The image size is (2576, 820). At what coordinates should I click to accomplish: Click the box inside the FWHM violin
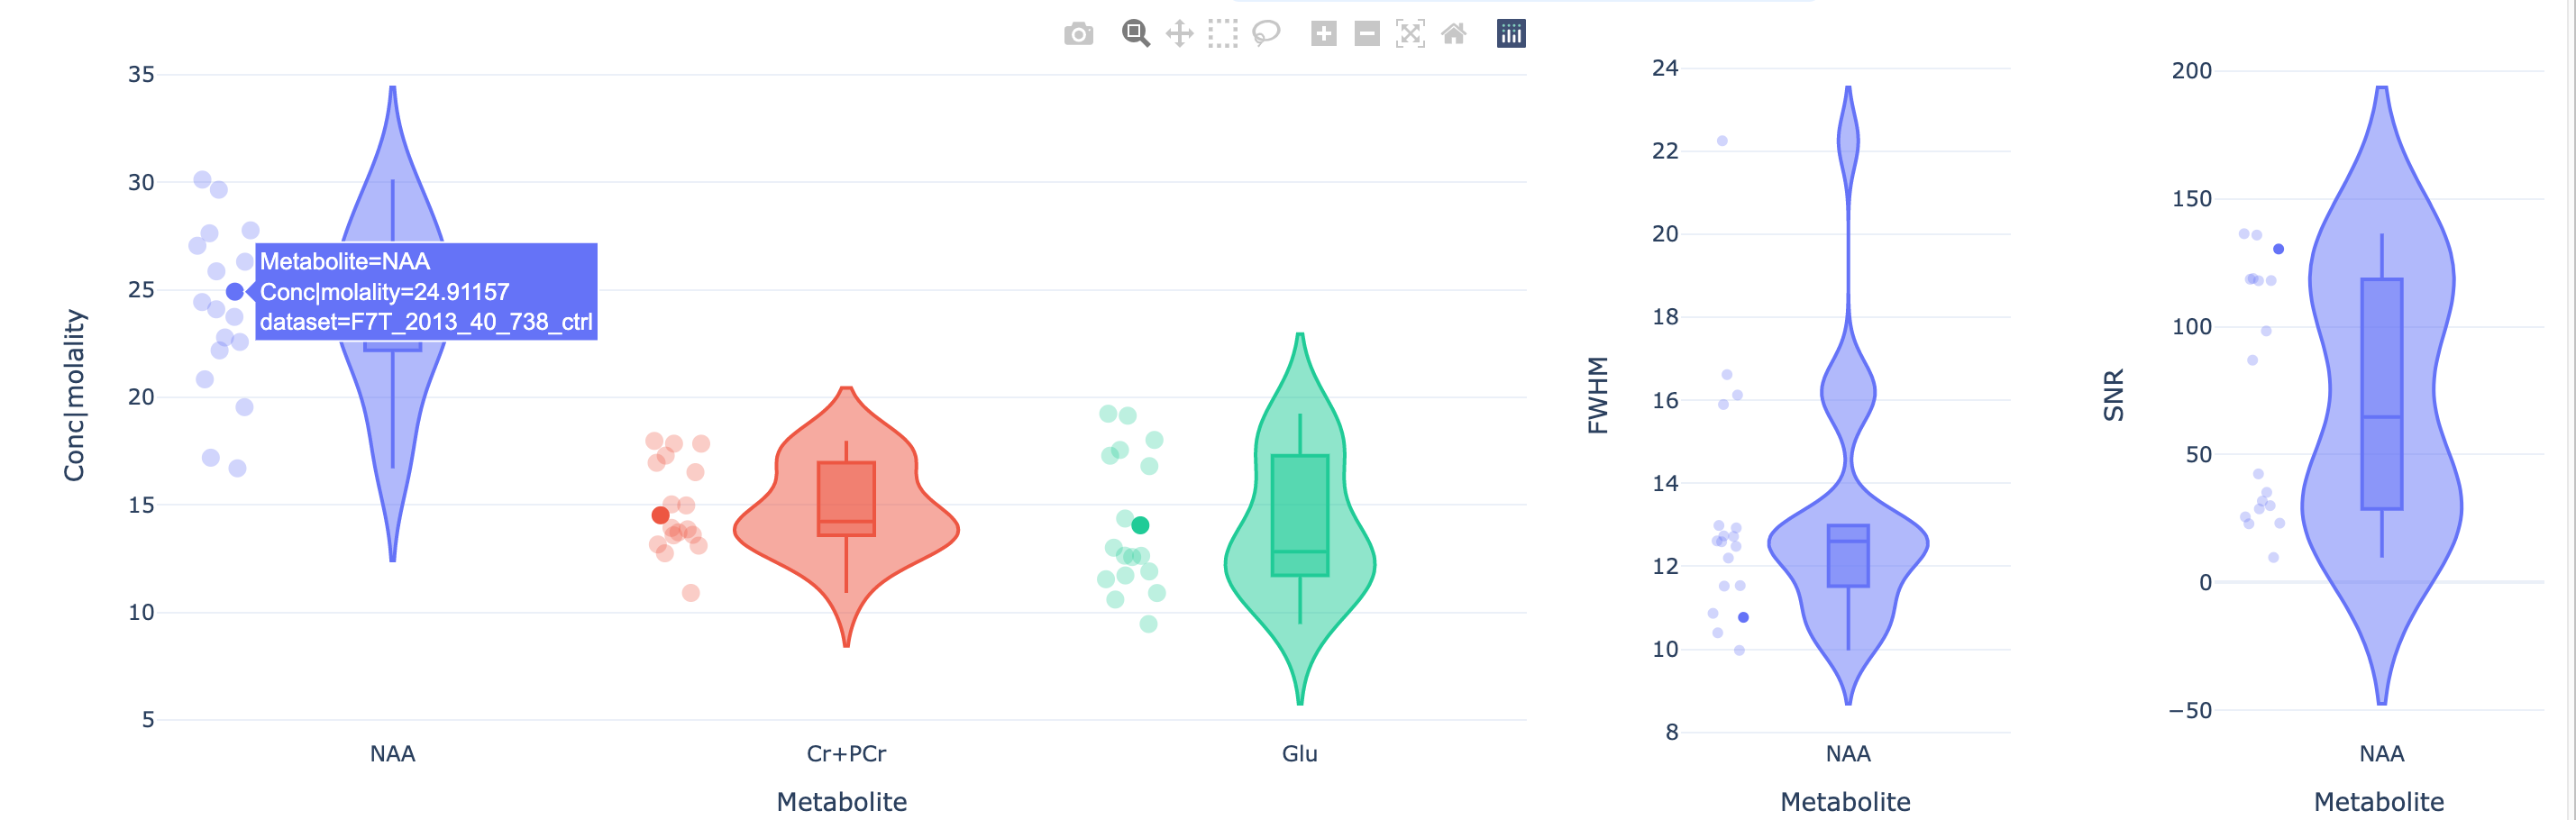pos(1848,556)
